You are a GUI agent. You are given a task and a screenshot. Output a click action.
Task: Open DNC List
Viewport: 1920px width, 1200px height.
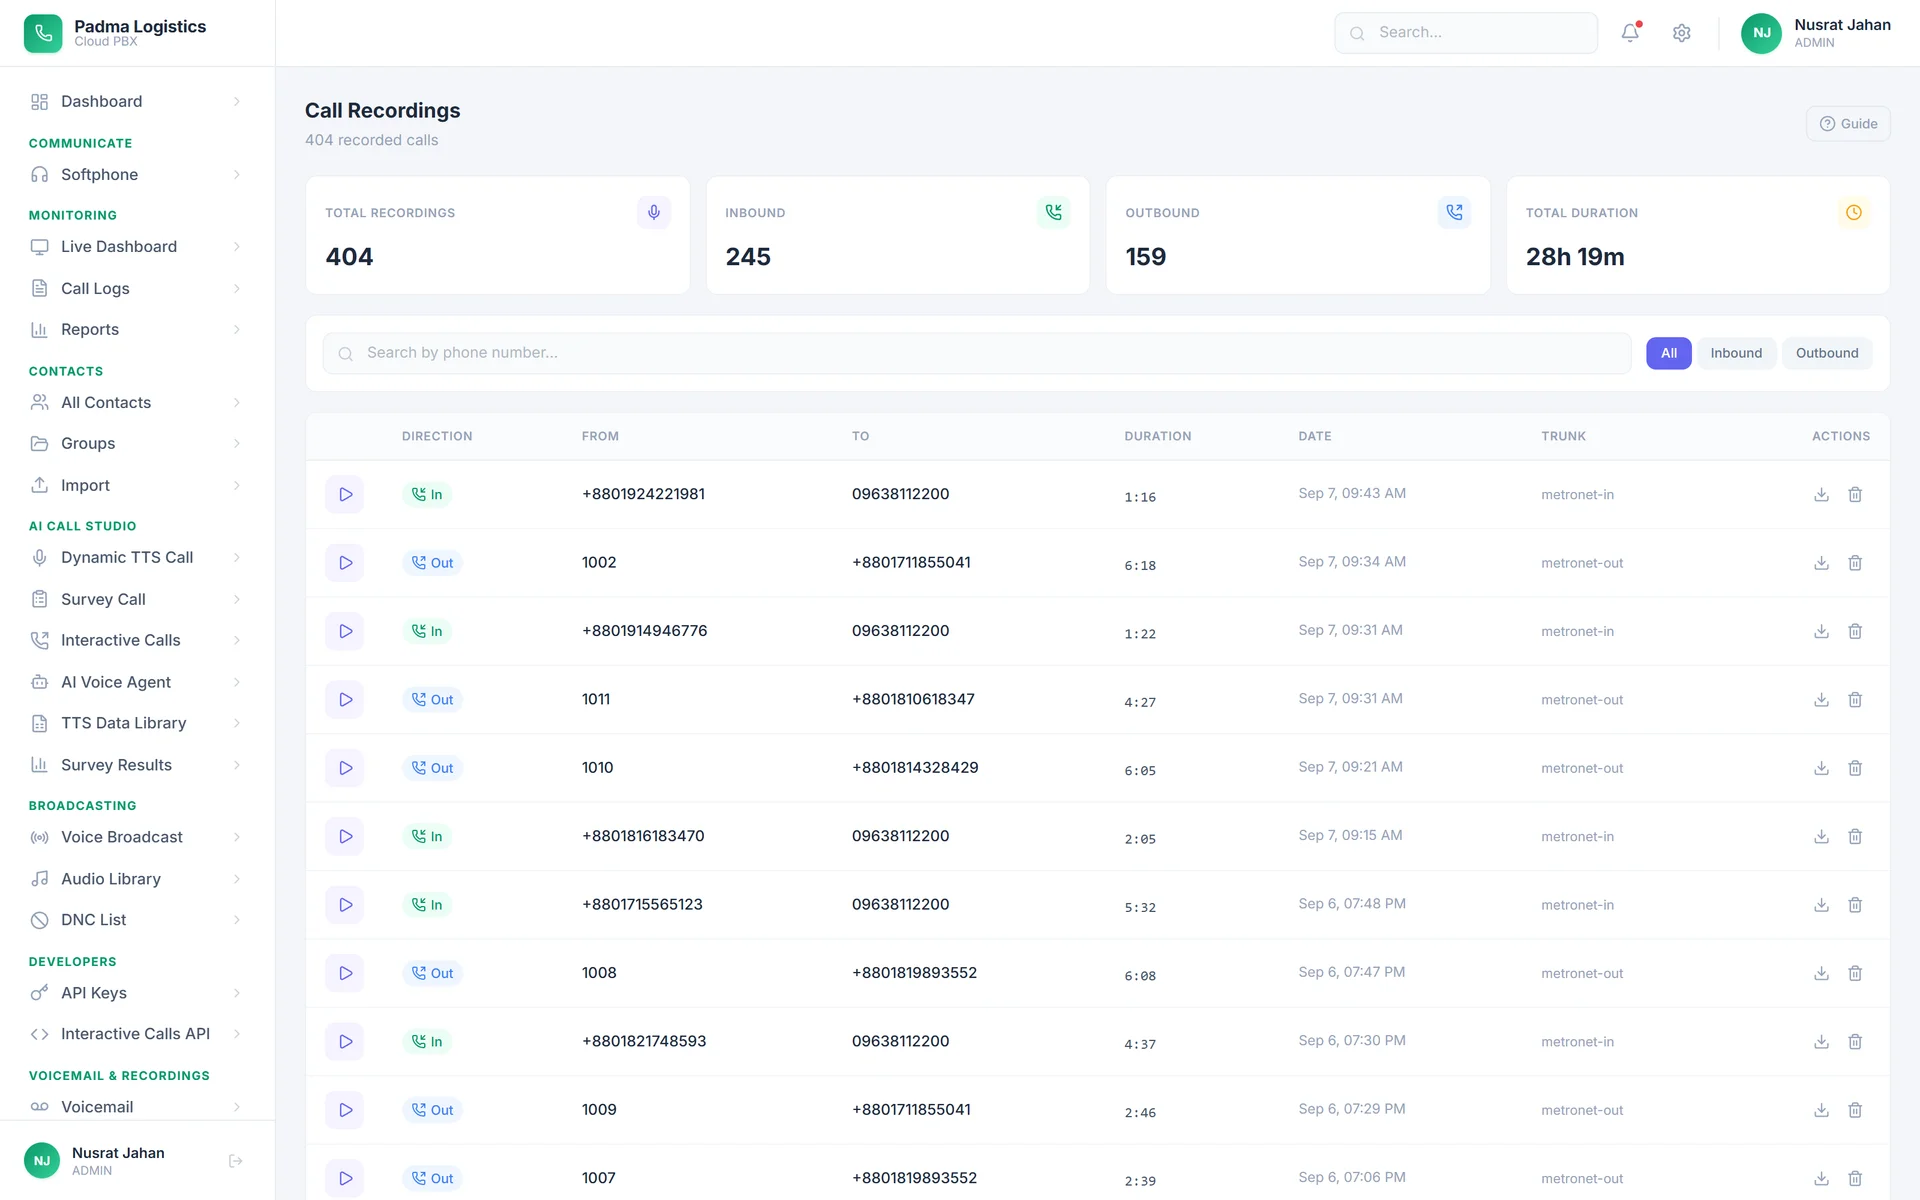[137, 920]
